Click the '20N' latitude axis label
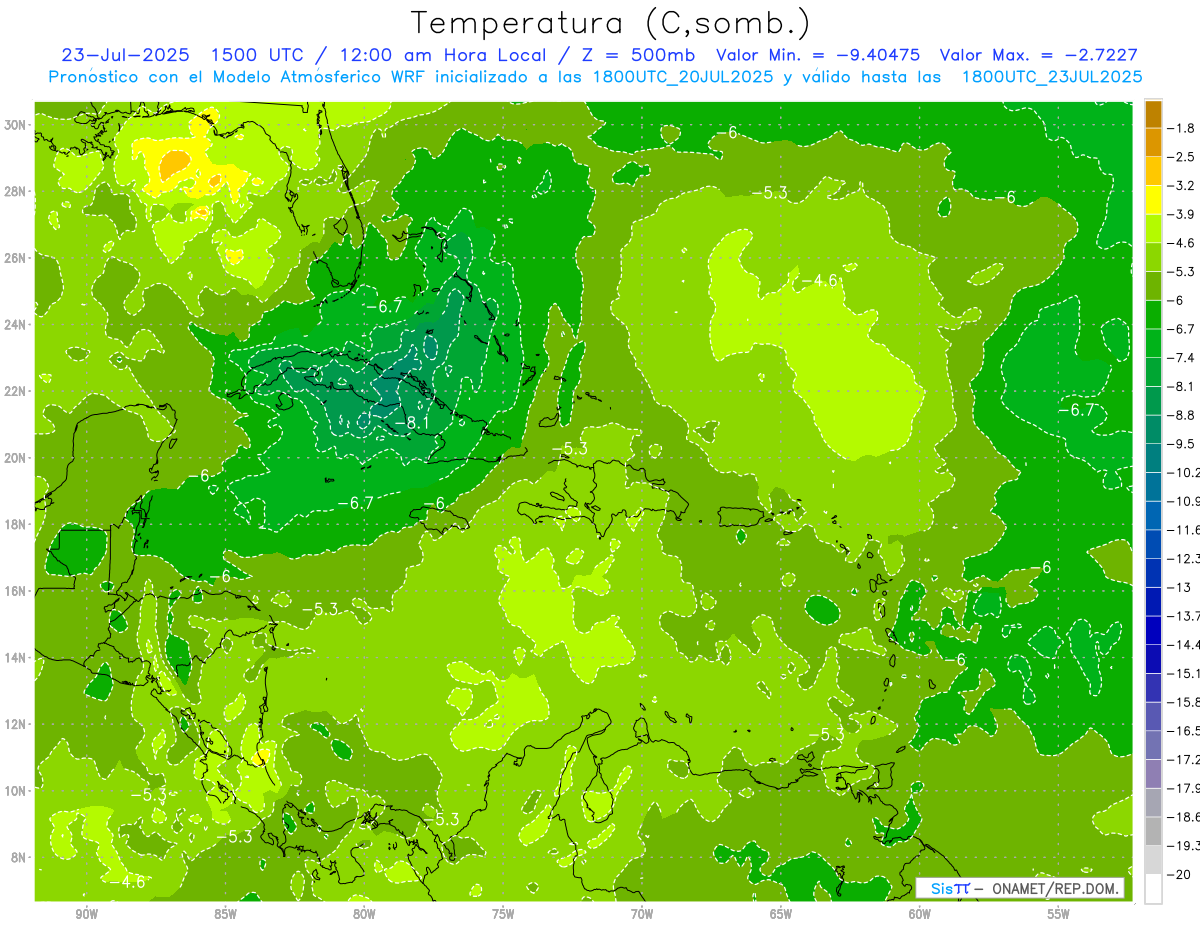The width and height of the screenshot is (1200, 927). click(x=16, y=458)
